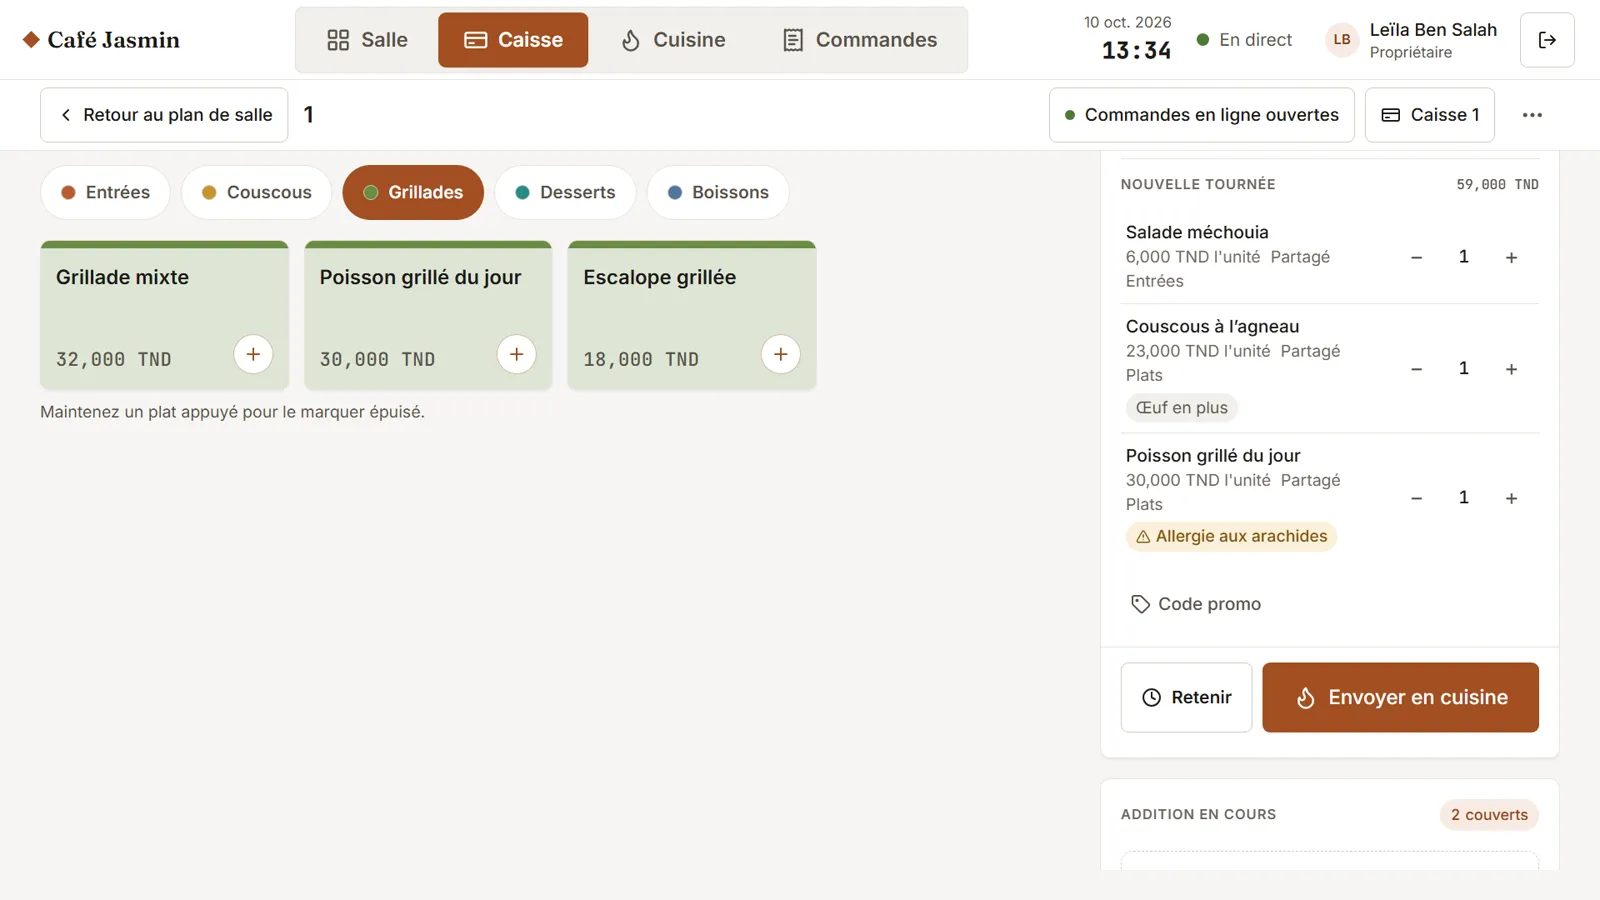Add Escalope grillée with its plus icon
1600x900 pixels.
(x=781, y=354)
